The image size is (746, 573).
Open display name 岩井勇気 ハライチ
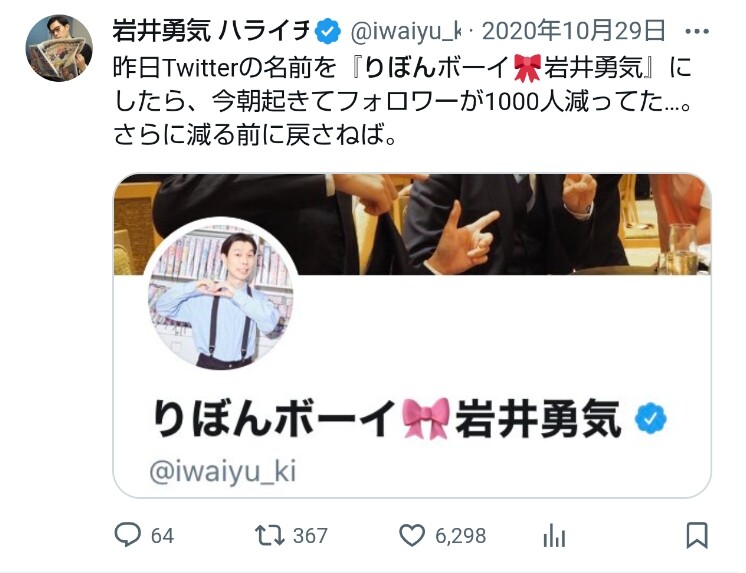(x=212, y=31)
